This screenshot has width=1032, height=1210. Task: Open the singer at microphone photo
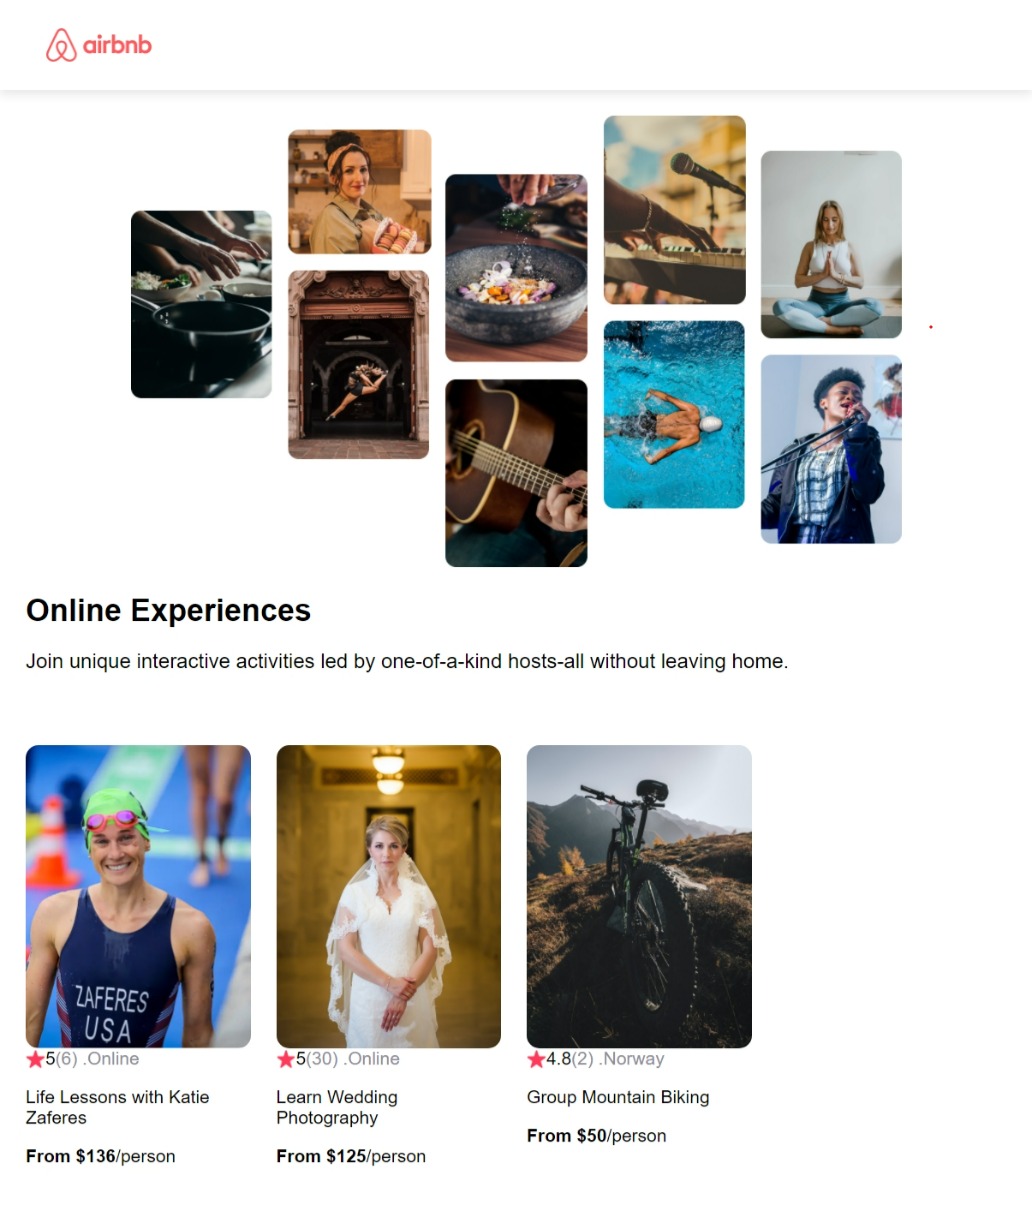pos(831,450)
